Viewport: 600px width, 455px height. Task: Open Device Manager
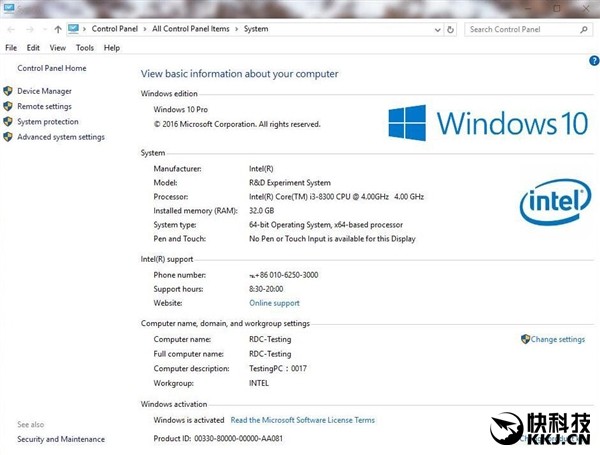pyautogui.click(x=44, y=91)
